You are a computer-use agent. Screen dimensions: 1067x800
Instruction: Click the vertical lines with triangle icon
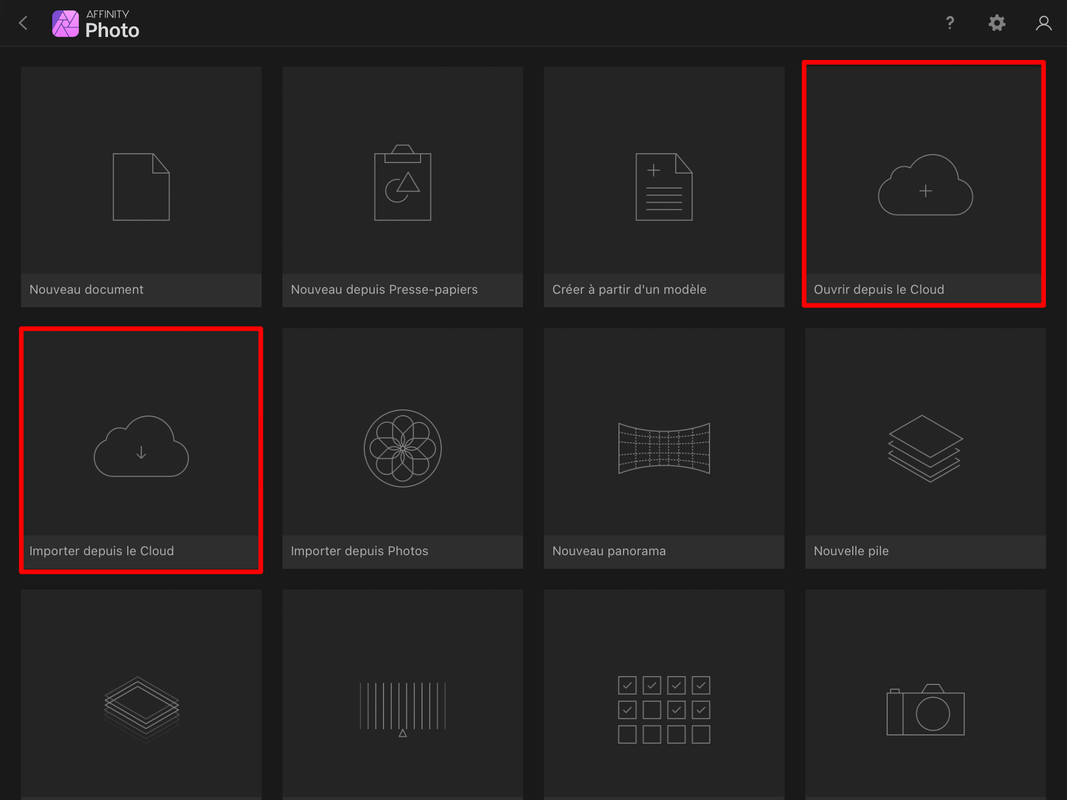[x=403, y=709]
